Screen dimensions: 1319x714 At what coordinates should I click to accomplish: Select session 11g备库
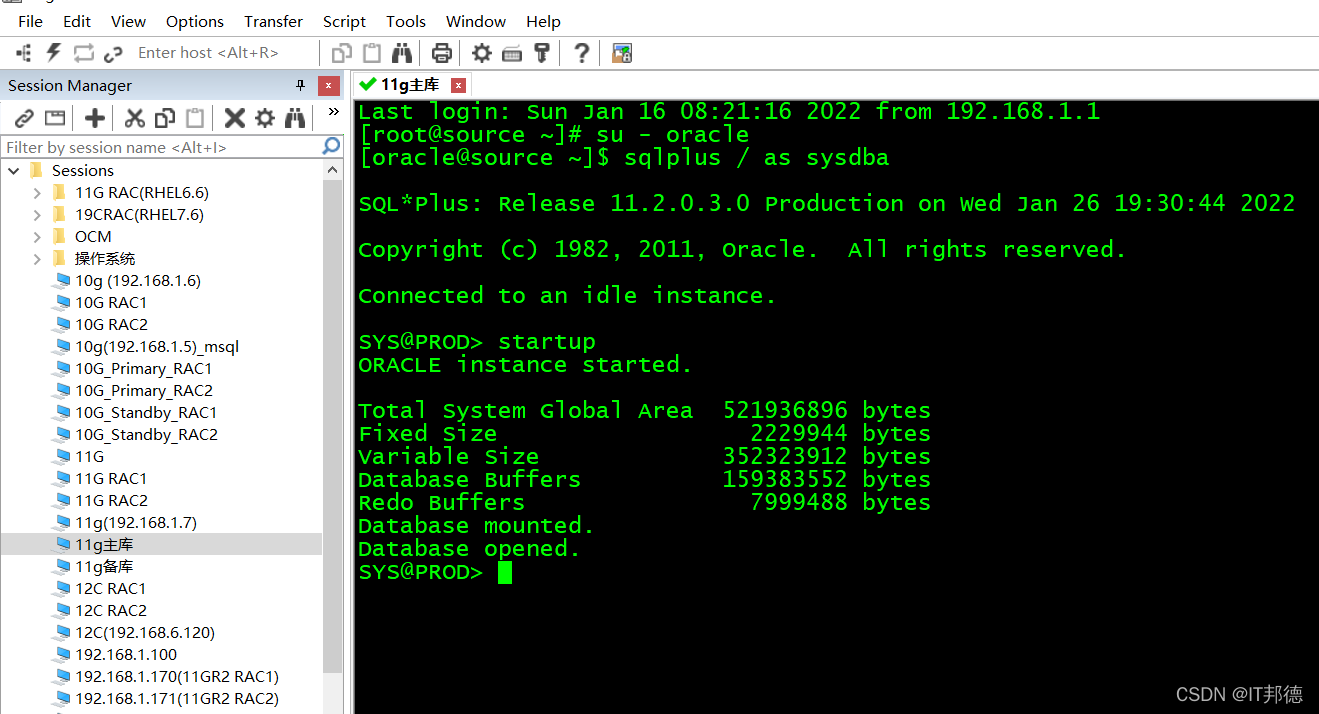click(x=104, y=566)
